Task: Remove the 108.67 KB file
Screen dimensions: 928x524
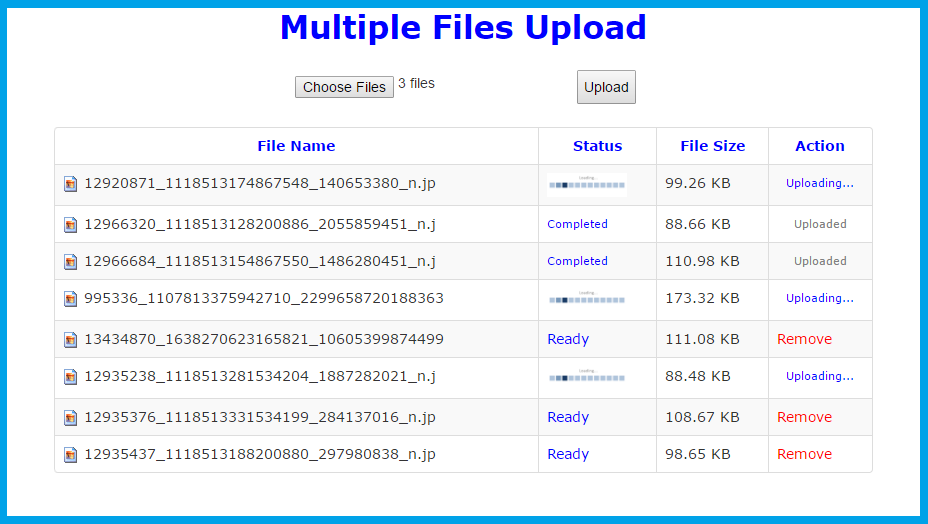Action: click(x=804, y=417)
